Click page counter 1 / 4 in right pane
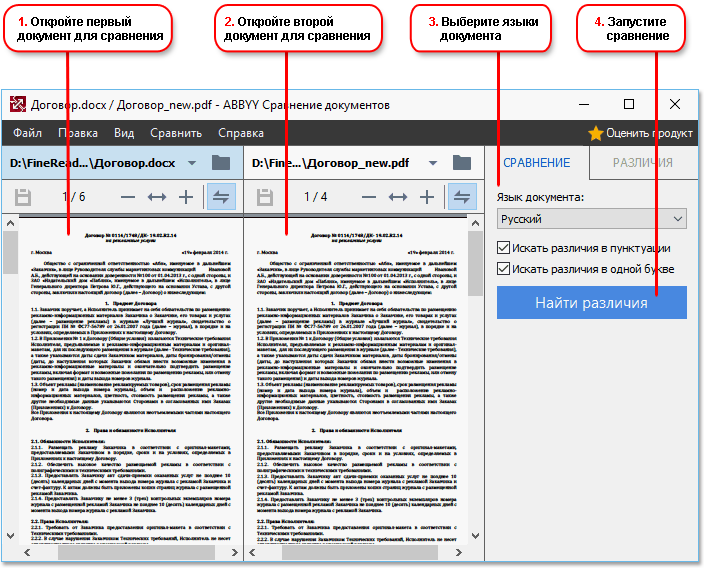The image size is (710, 575). [x=315, y=197]
